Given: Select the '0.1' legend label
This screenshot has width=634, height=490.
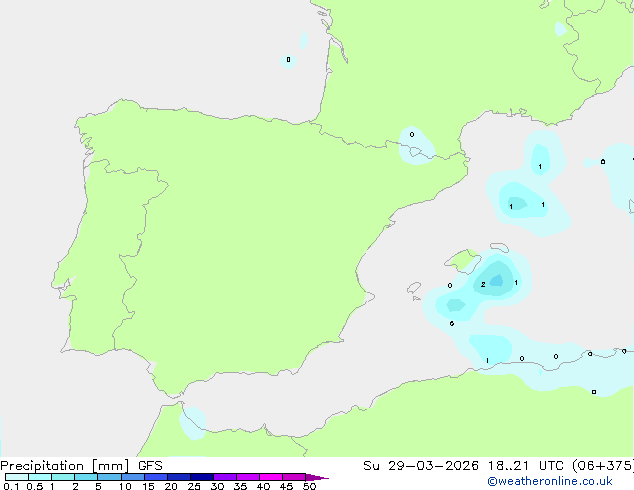Looking at the screenshot, I should click(11, 486).
